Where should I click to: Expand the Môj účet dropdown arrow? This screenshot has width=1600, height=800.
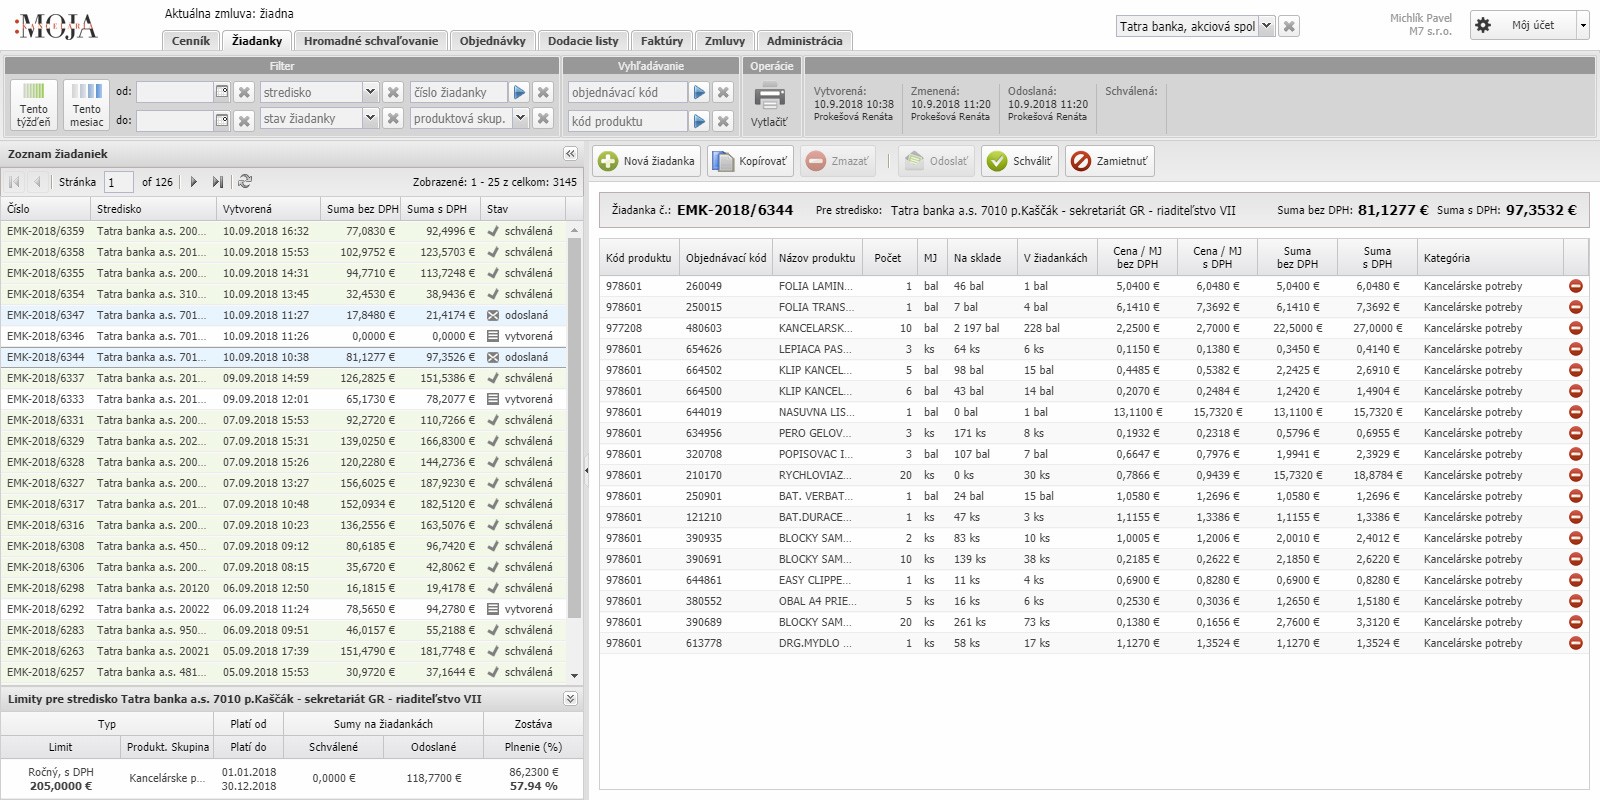coord(1582,26)
